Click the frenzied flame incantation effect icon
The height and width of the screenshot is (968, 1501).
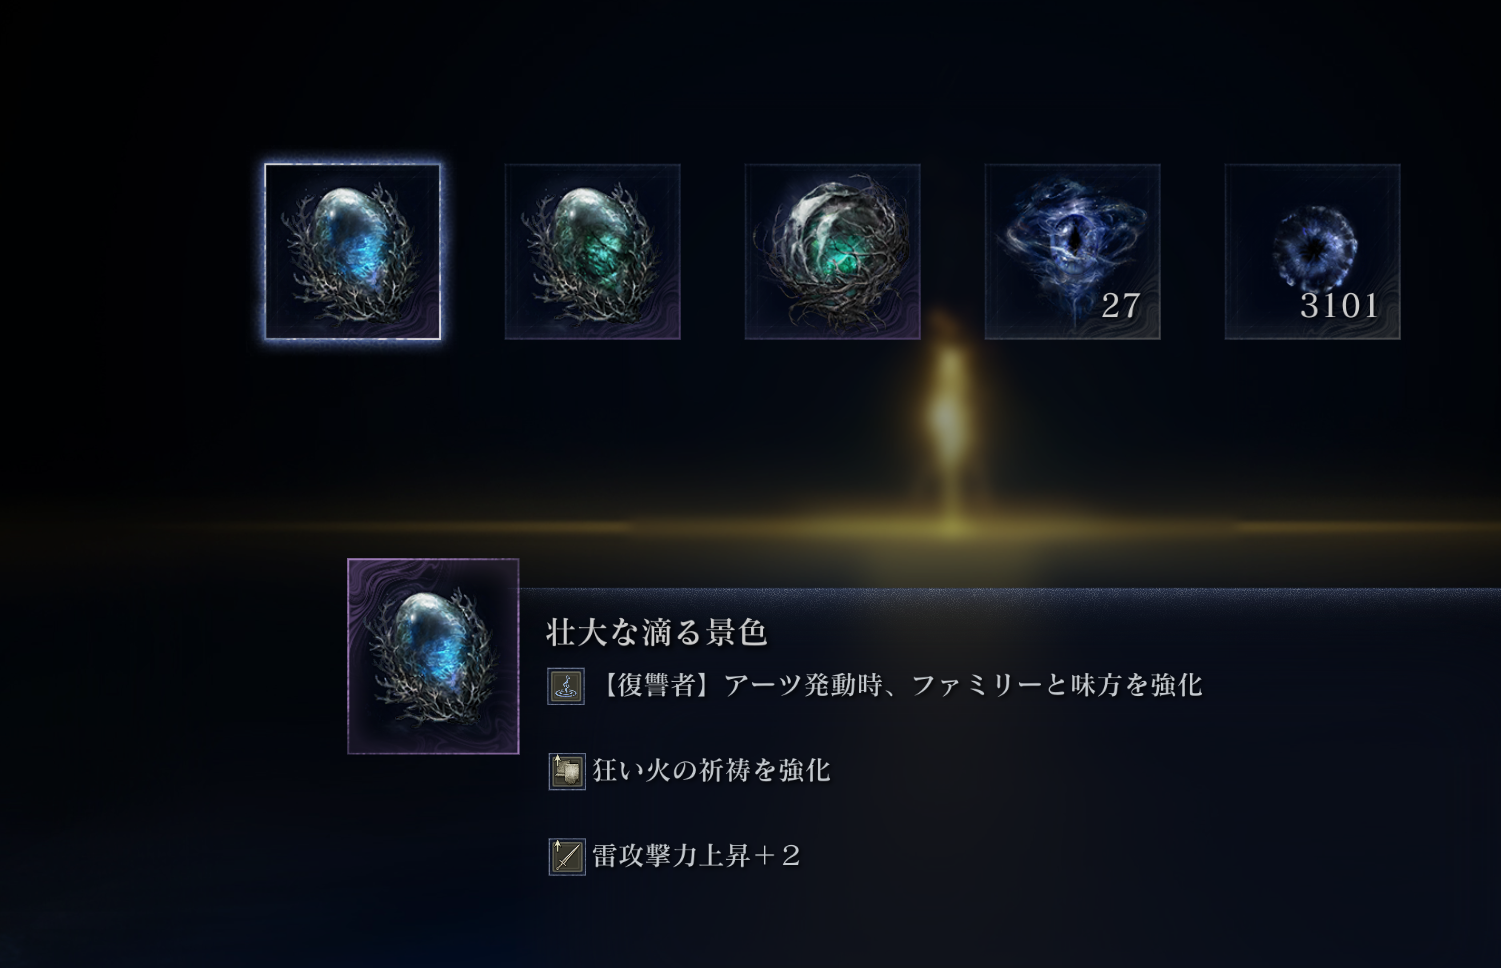[x=566, y=772]
